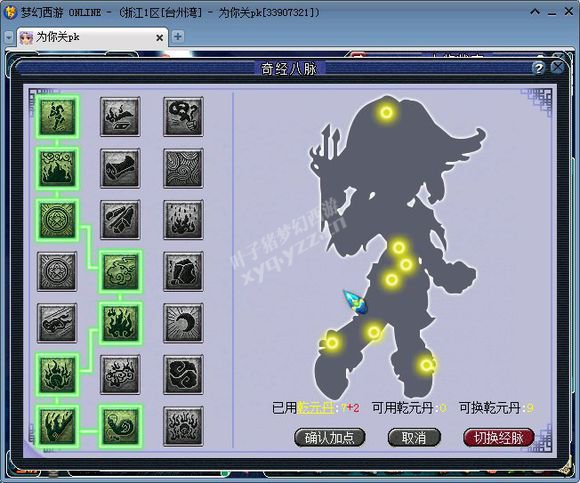Select the green fire orb skill icon

57,374
